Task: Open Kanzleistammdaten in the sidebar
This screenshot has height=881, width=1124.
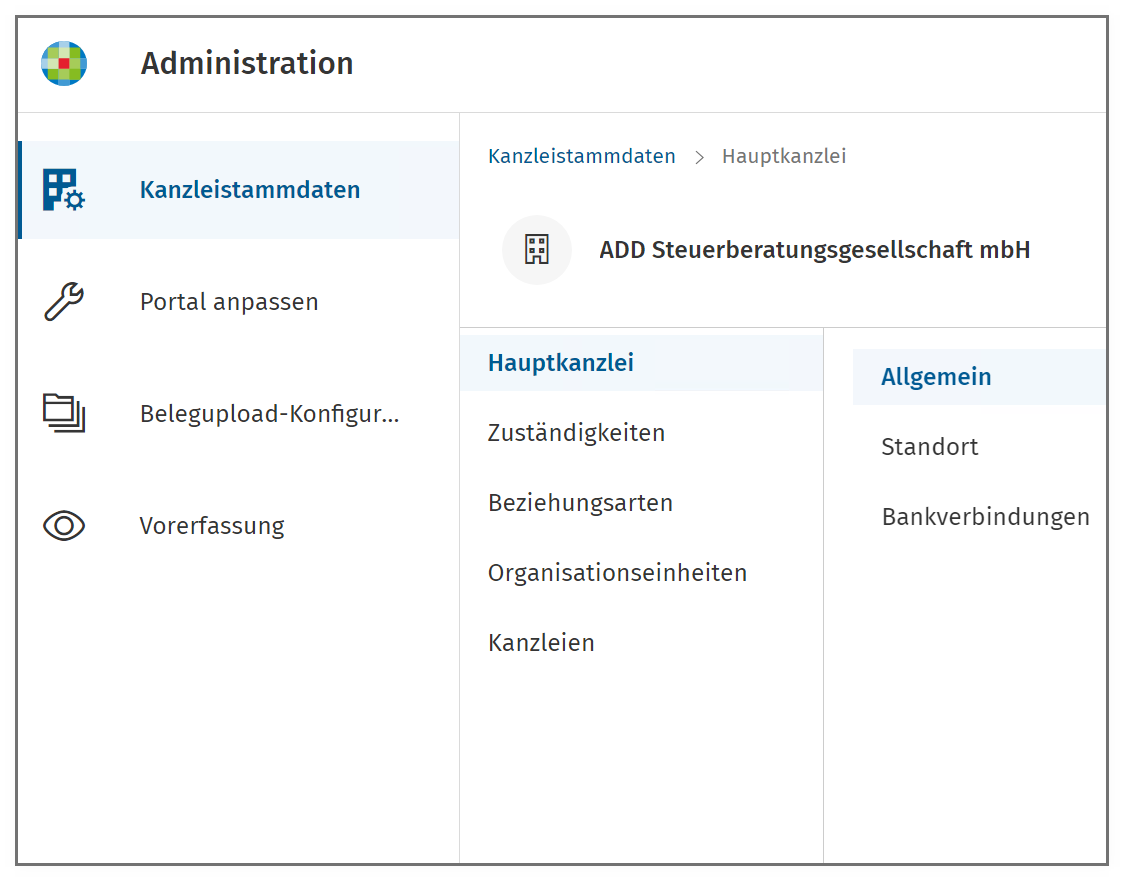Action: [239, 190]
